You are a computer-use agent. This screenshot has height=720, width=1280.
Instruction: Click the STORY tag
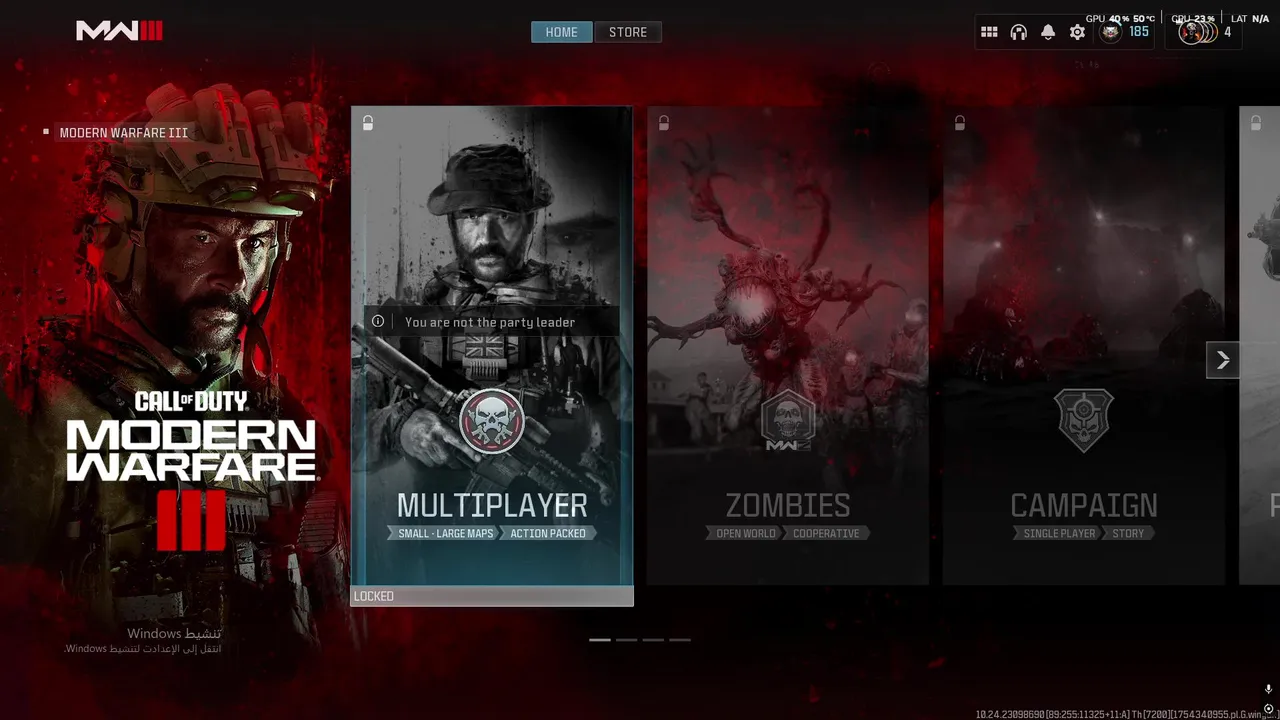[1128, 533]
